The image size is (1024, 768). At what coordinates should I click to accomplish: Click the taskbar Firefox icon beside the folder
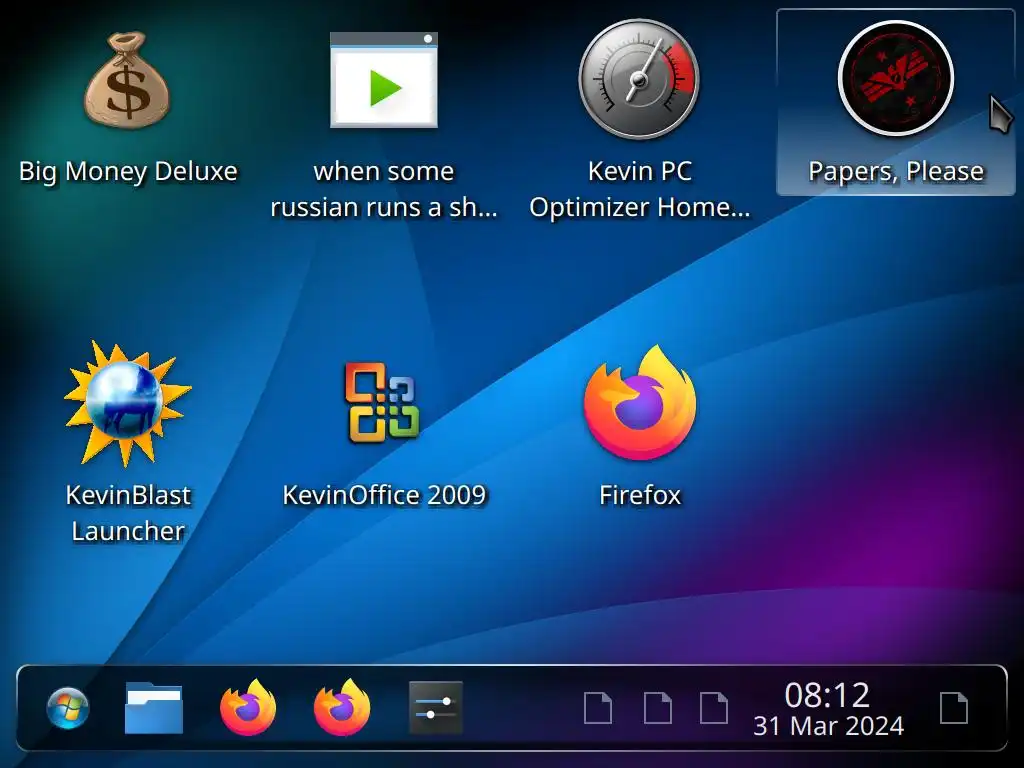click(x=248, y=708)
